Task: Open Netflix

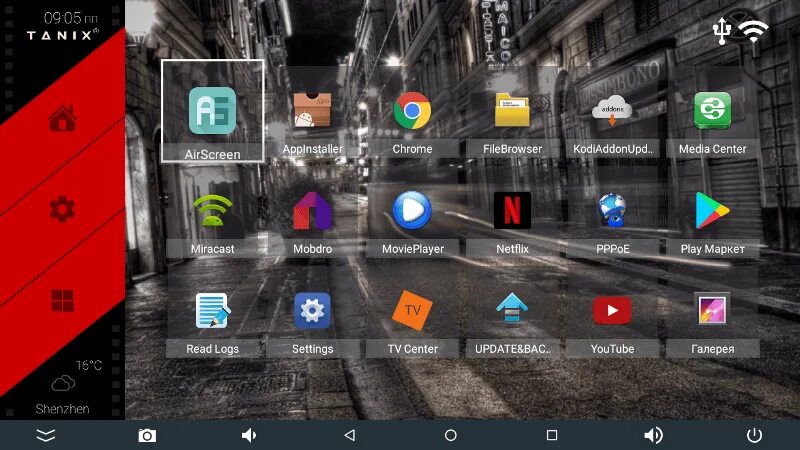Action: pyautogui.click(x=512, y=210)
